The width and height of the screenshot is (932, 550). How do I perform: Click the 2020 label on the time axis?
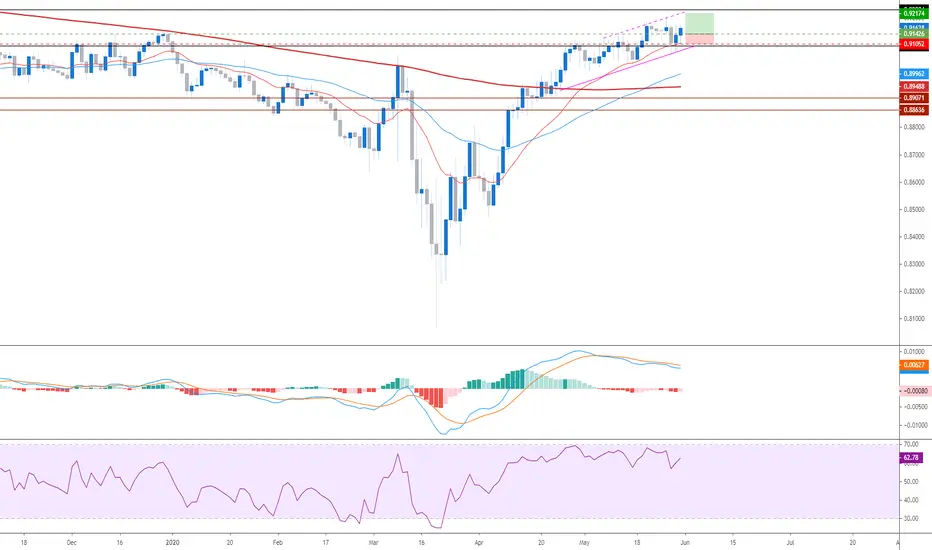[x=172, y=542]
